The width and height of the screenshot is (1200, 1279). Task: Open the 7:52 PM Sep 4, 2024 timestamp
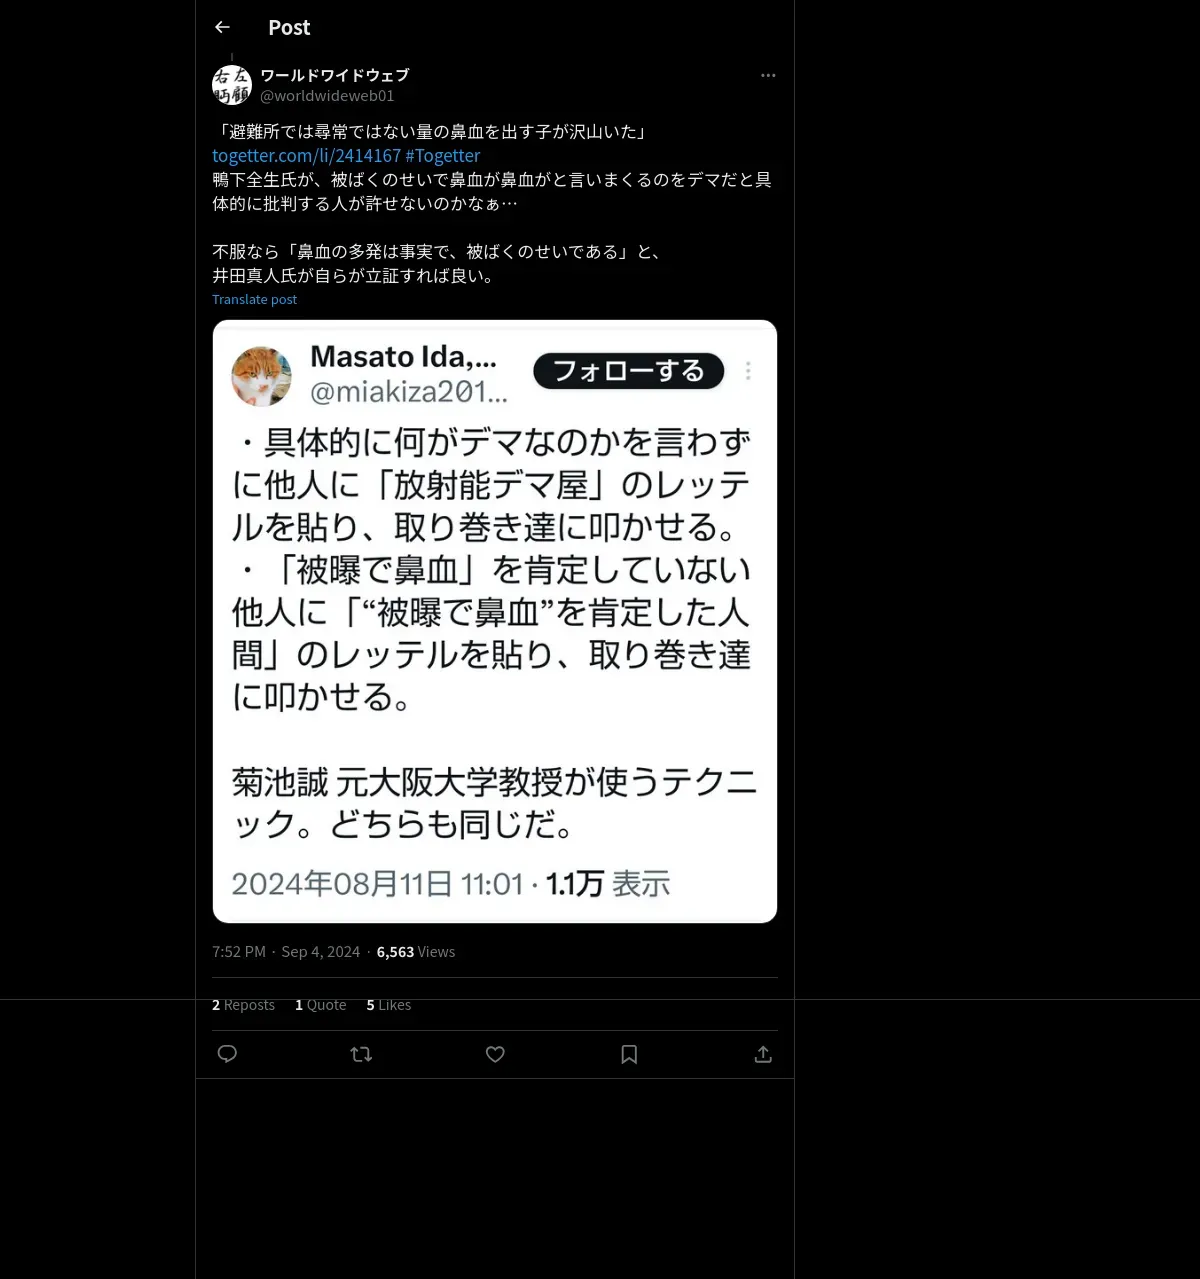pos(286,952)
